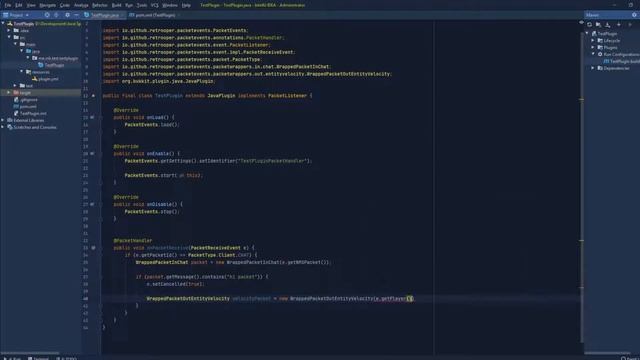Collapse the testplugin package arrow
Screen dimensions: 640x360
click(28, 58)
